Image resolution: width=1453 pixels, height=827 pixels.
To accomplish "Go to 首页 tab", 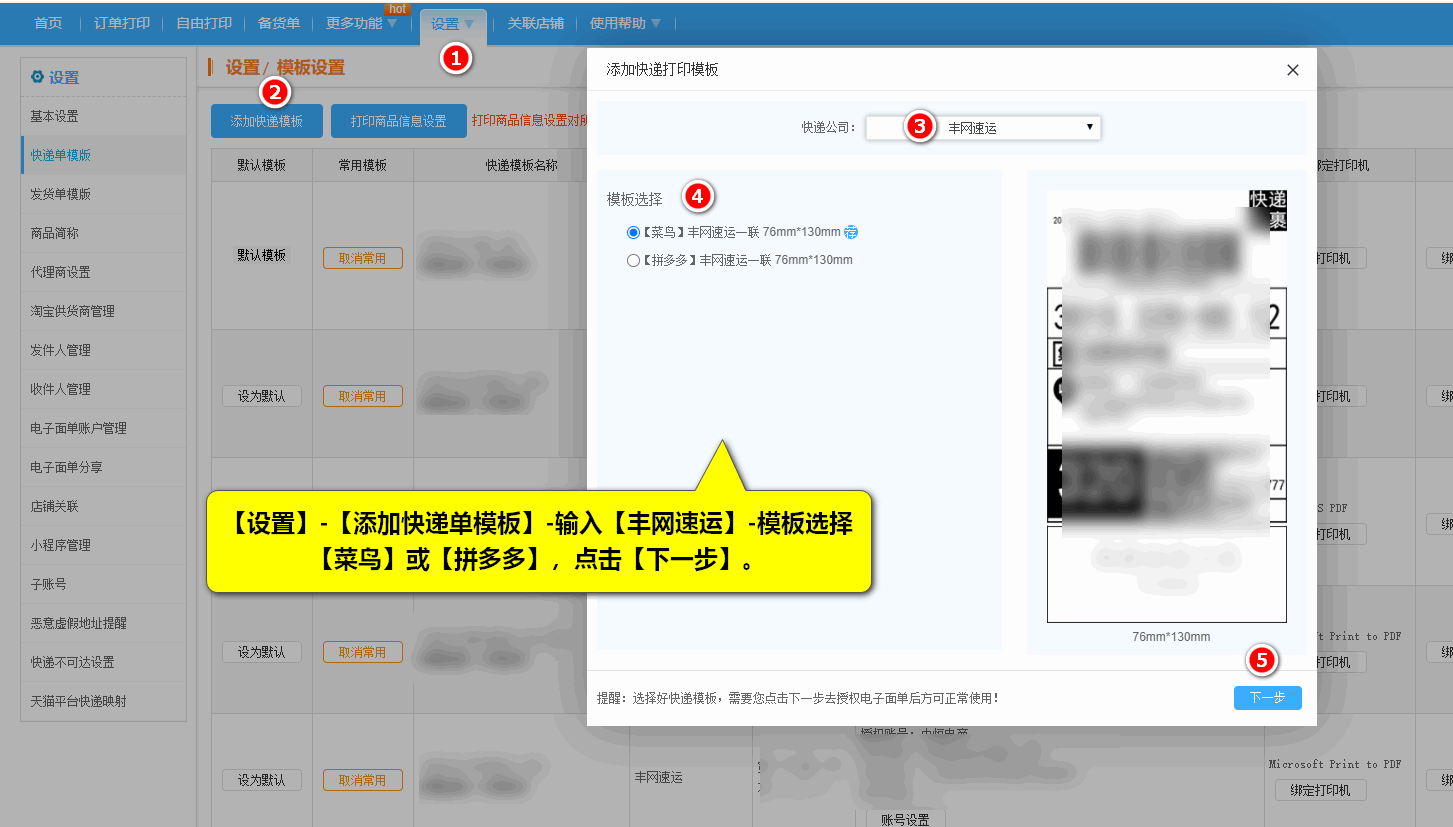I will 48,23.
